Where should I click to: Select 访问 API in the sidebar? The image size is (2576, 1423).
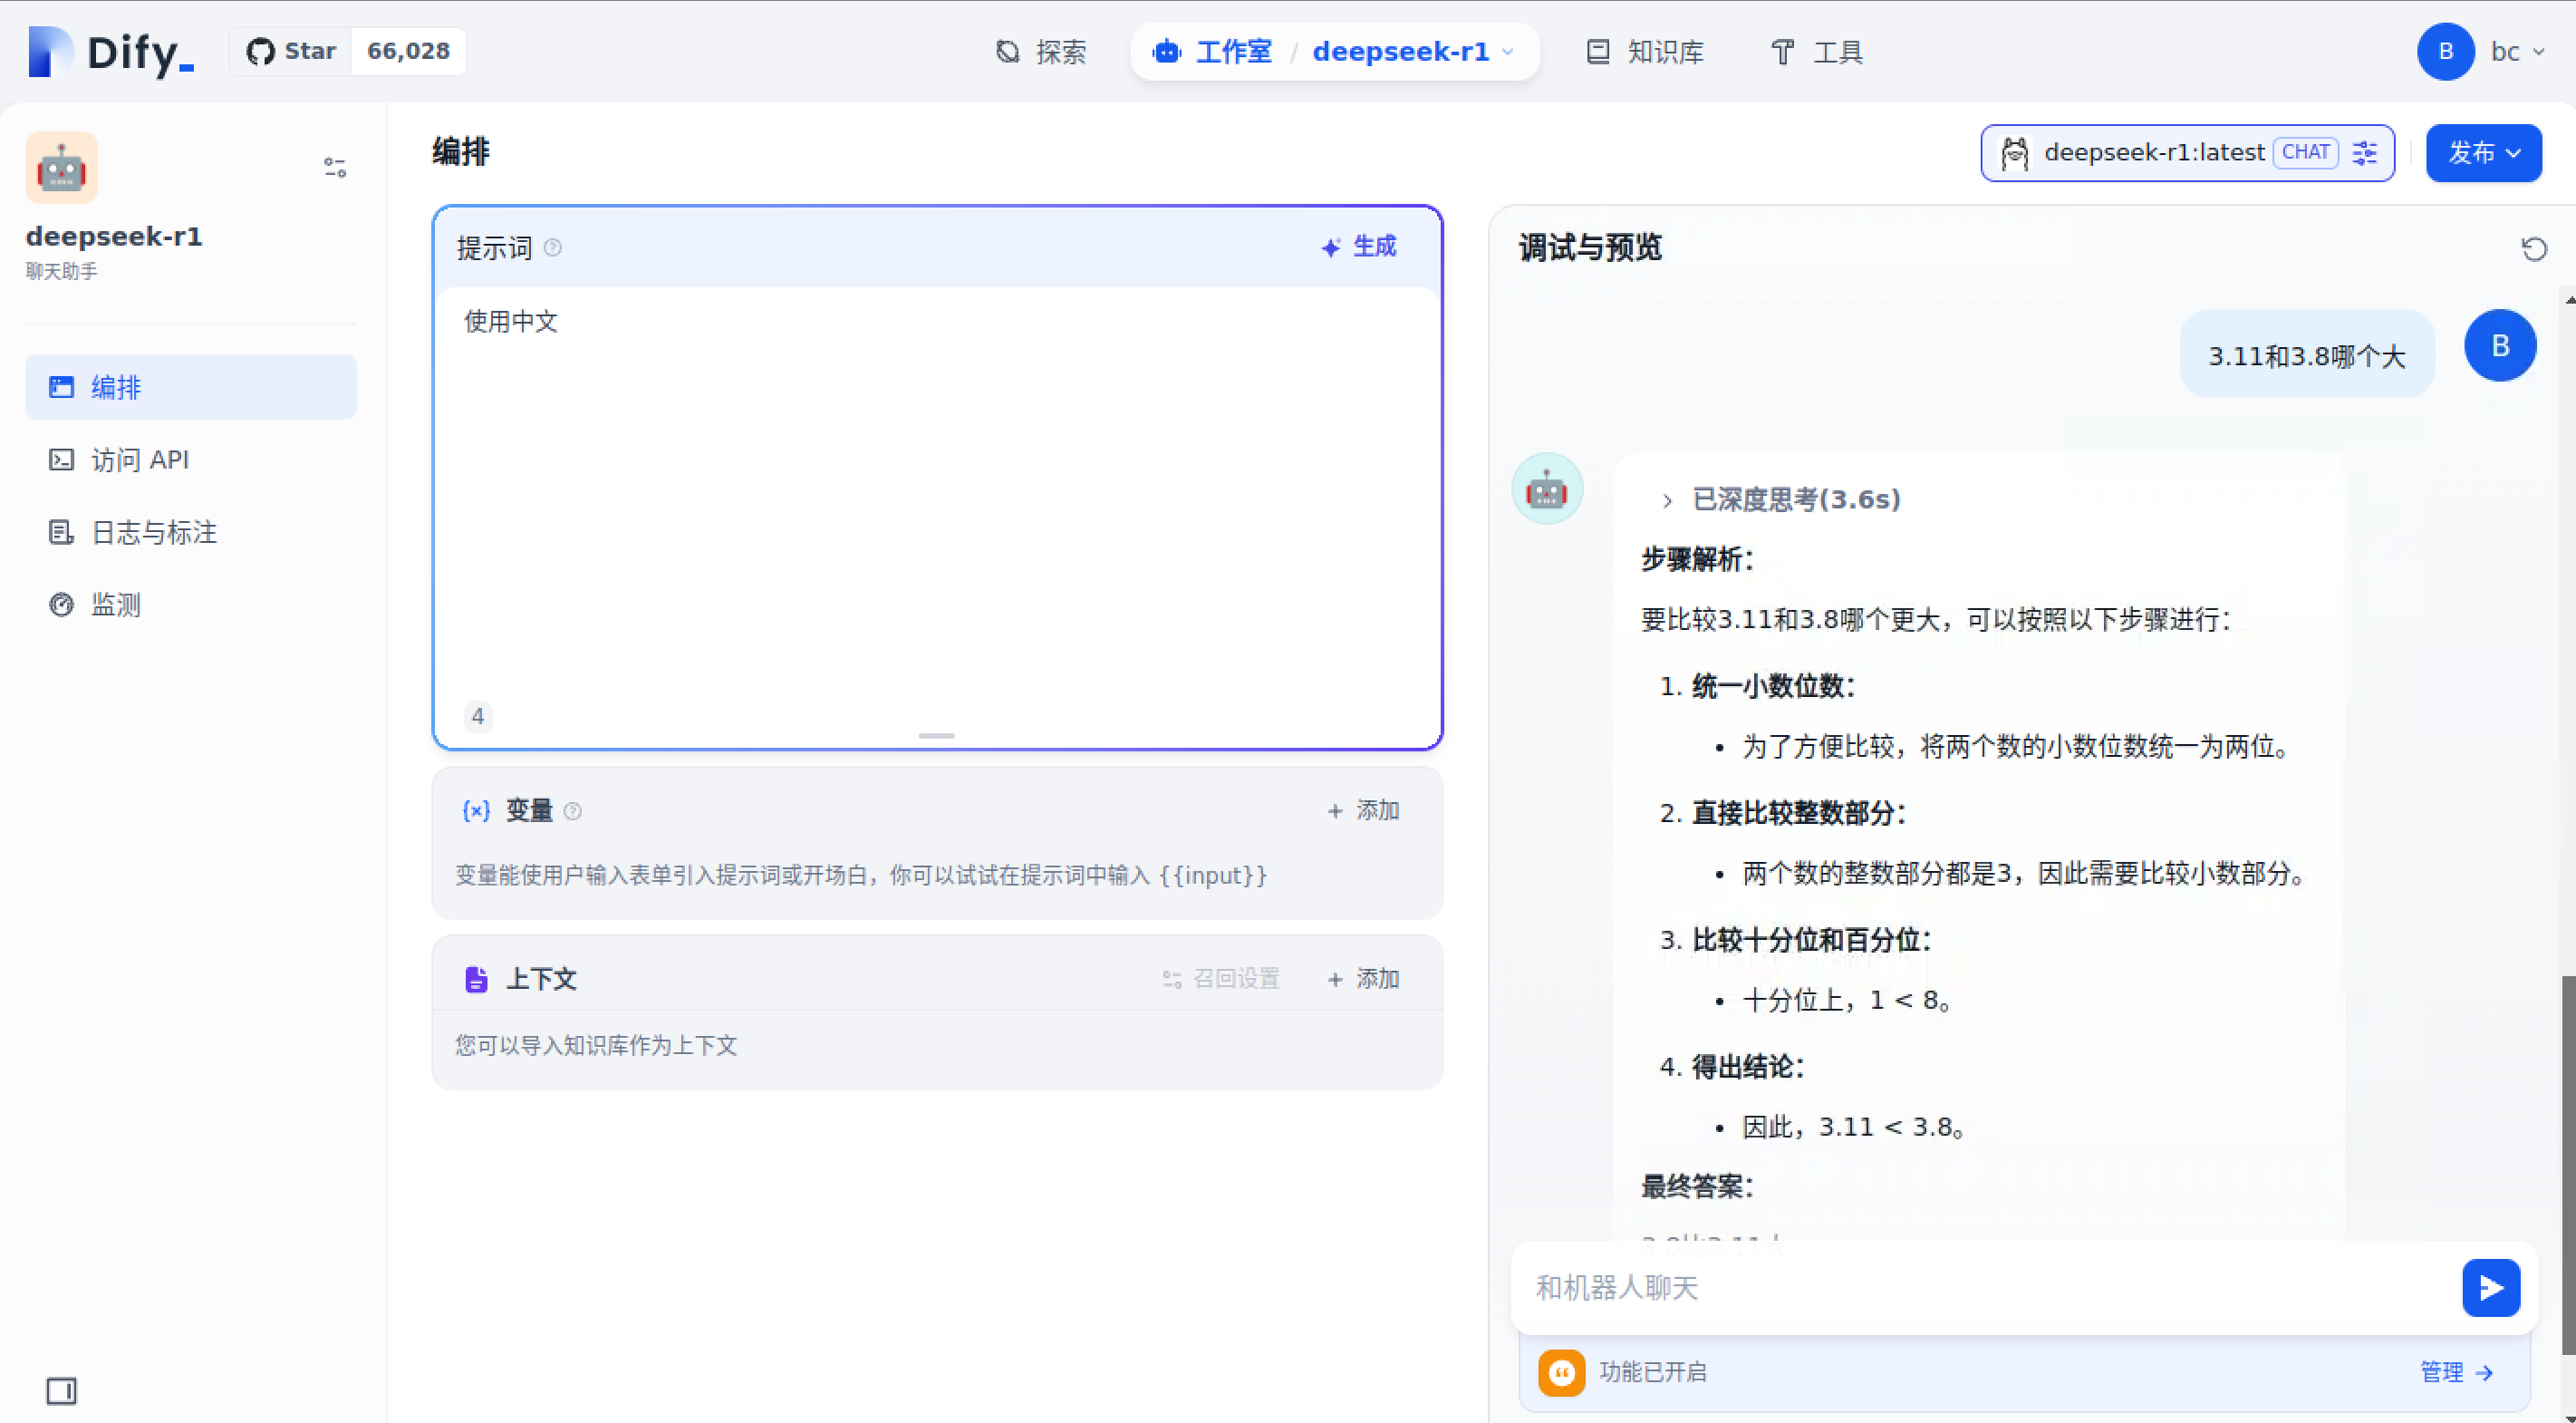pyautogui.click(x=191, y=460)
